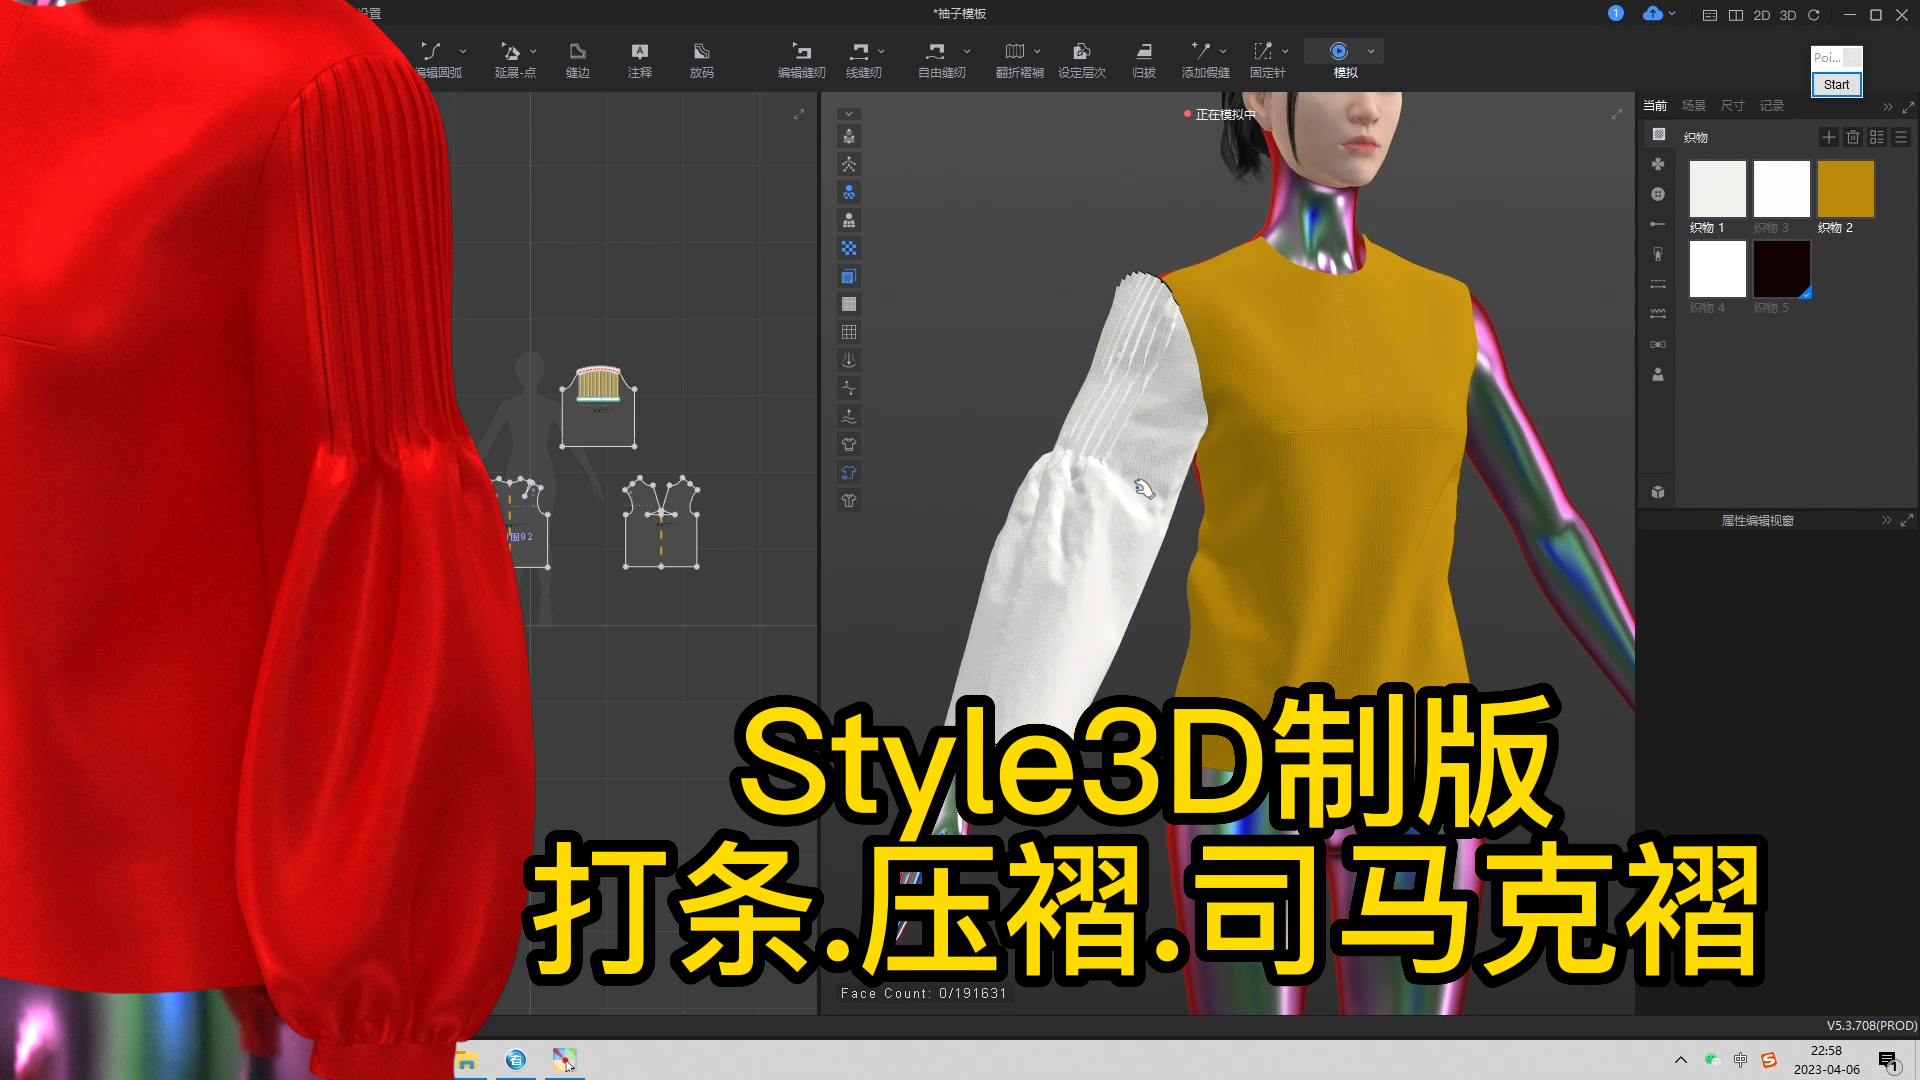Toggle blue fabric thickness render icon

pos(848,277)
